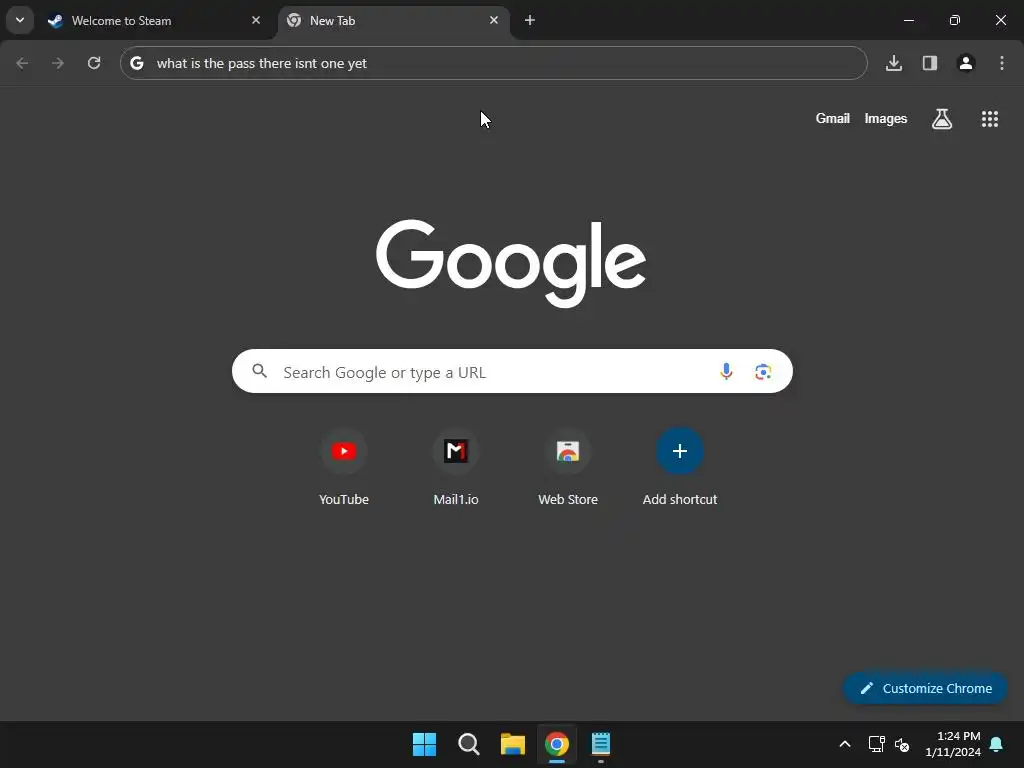Click the muted volume tray icon

tap(902, 744)
